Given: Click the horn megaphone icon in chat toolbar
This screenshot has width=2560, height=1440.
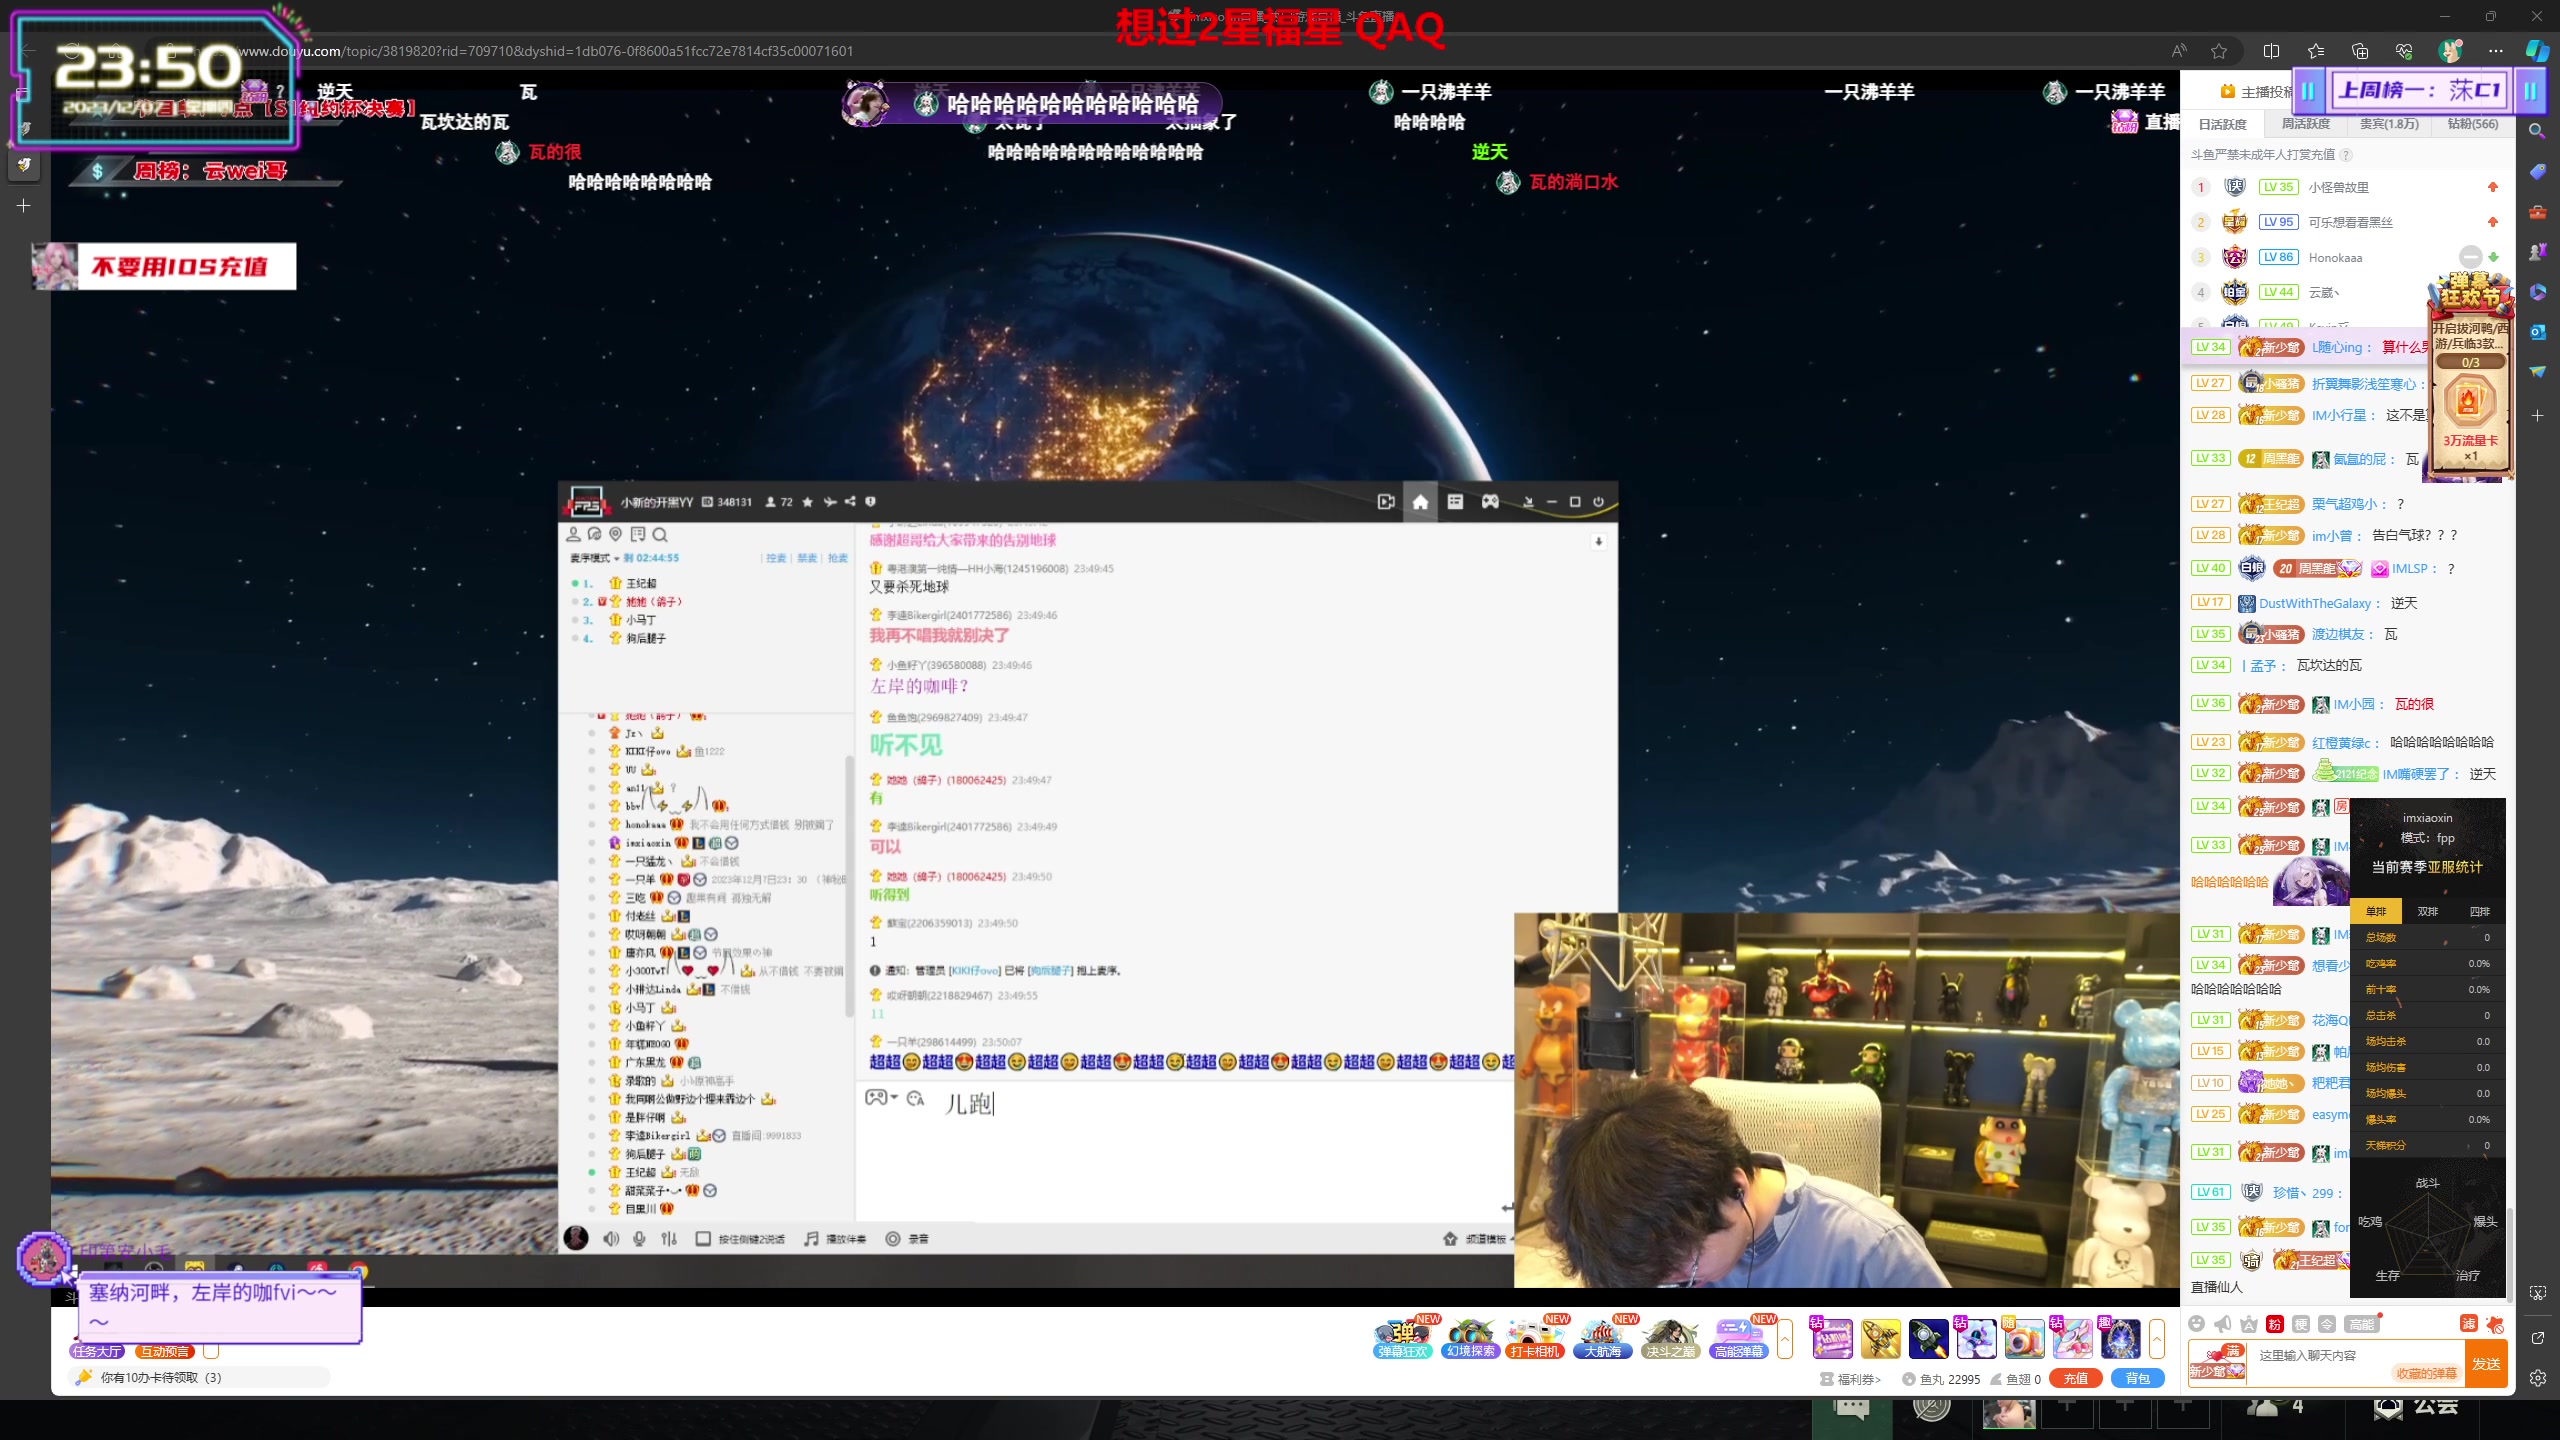Looking at the screenshot, I should click(x=2222, y=1324).
